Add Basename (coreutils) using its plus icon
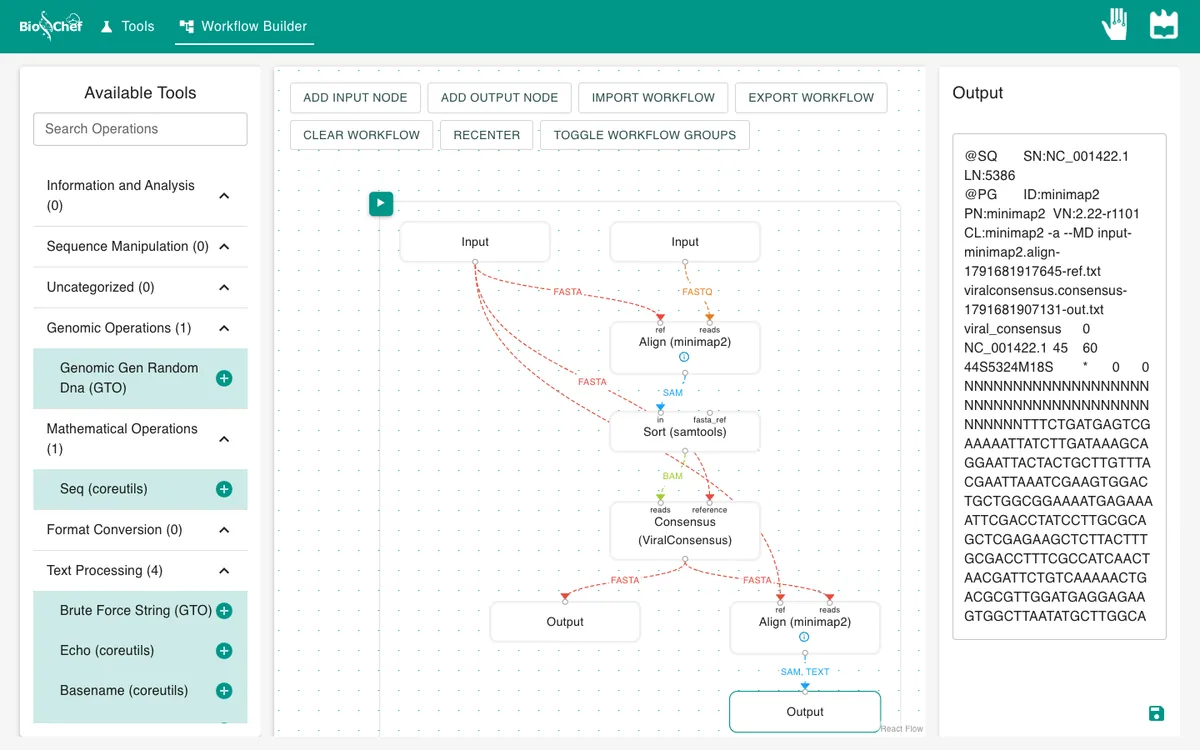This screenshot has width=1200, height=750. [224, 691]
